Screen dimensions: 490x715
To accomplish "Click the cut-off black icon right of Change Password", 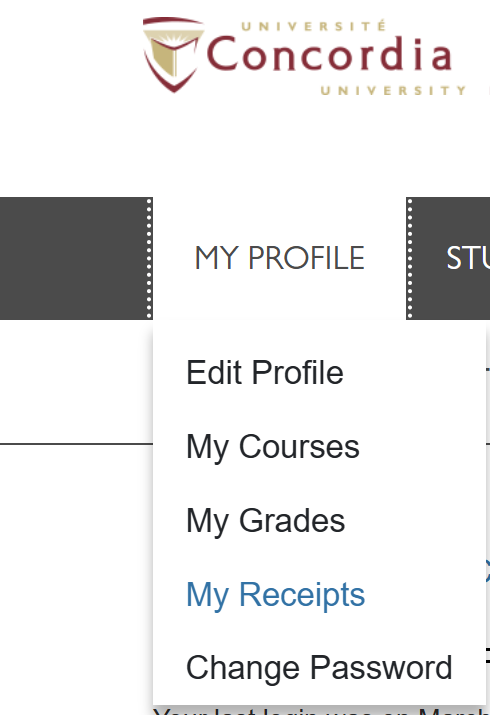I will tap(488, 656).
